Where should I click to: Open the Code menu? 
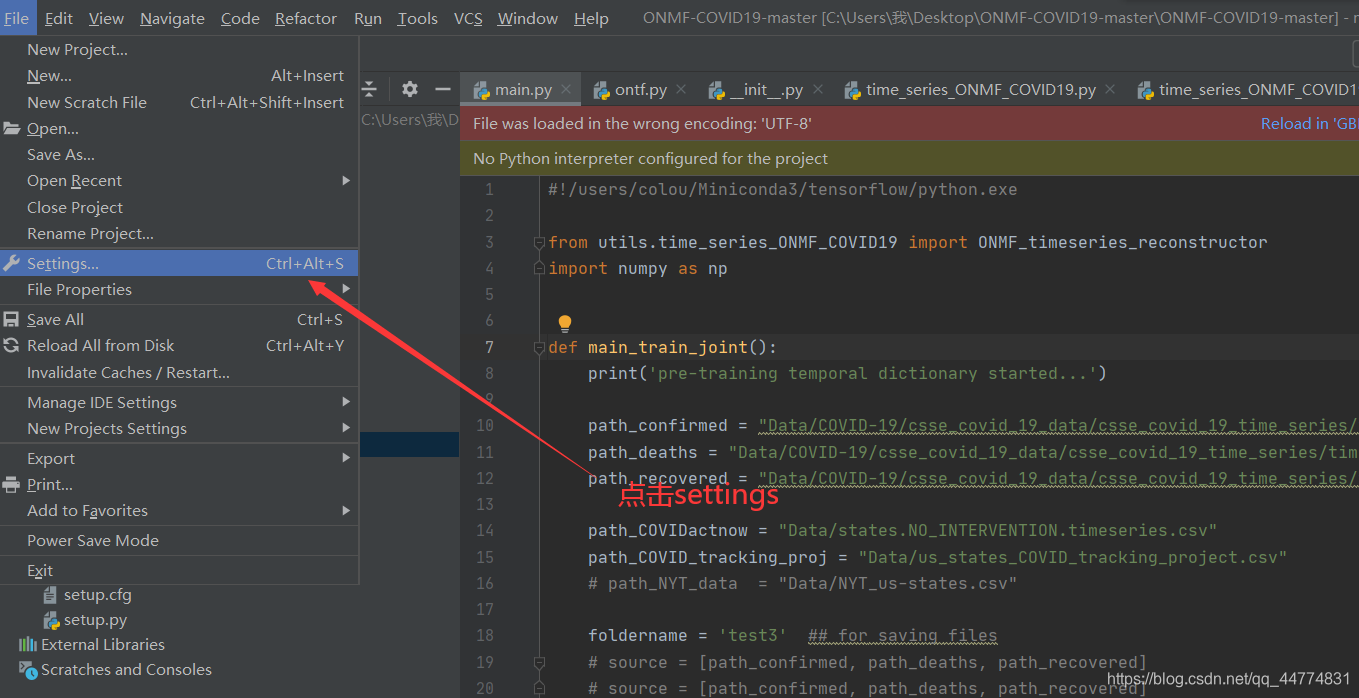point(240,18)
